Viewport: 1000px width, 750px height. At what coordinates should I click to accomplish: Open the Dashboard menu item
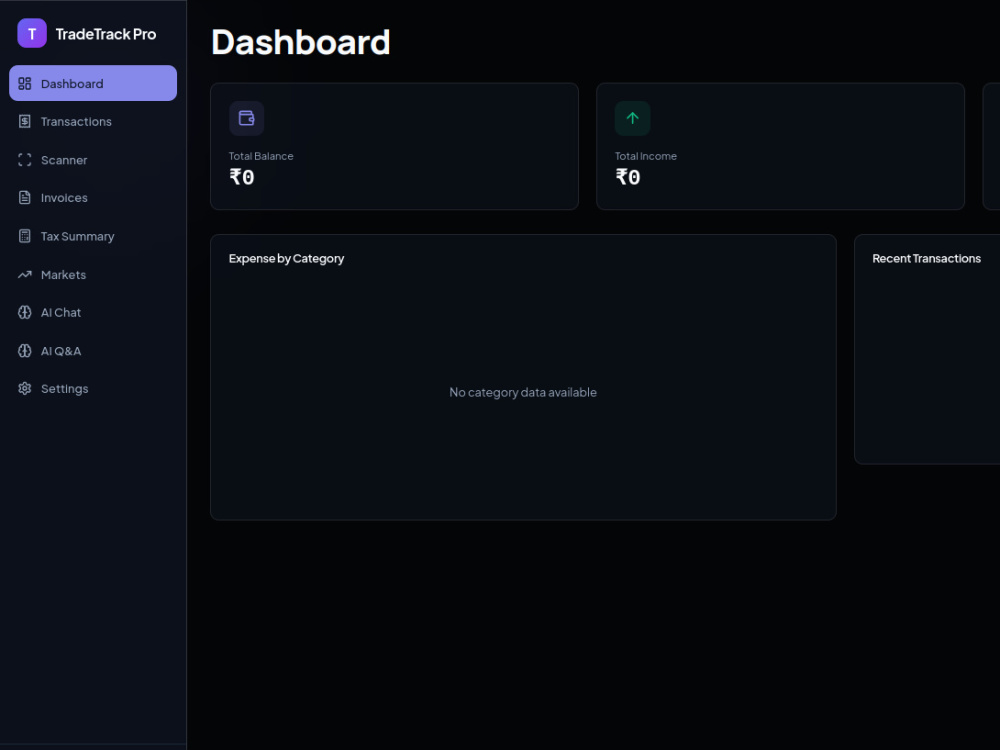(93, 83)
